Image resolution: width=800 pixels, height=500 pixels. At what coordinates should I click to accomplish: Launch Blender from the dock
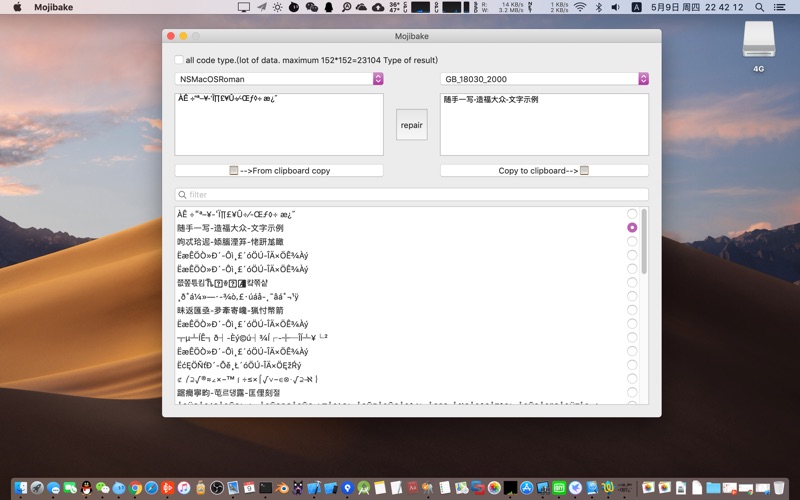pyautogui.click(x=282, y=488)
